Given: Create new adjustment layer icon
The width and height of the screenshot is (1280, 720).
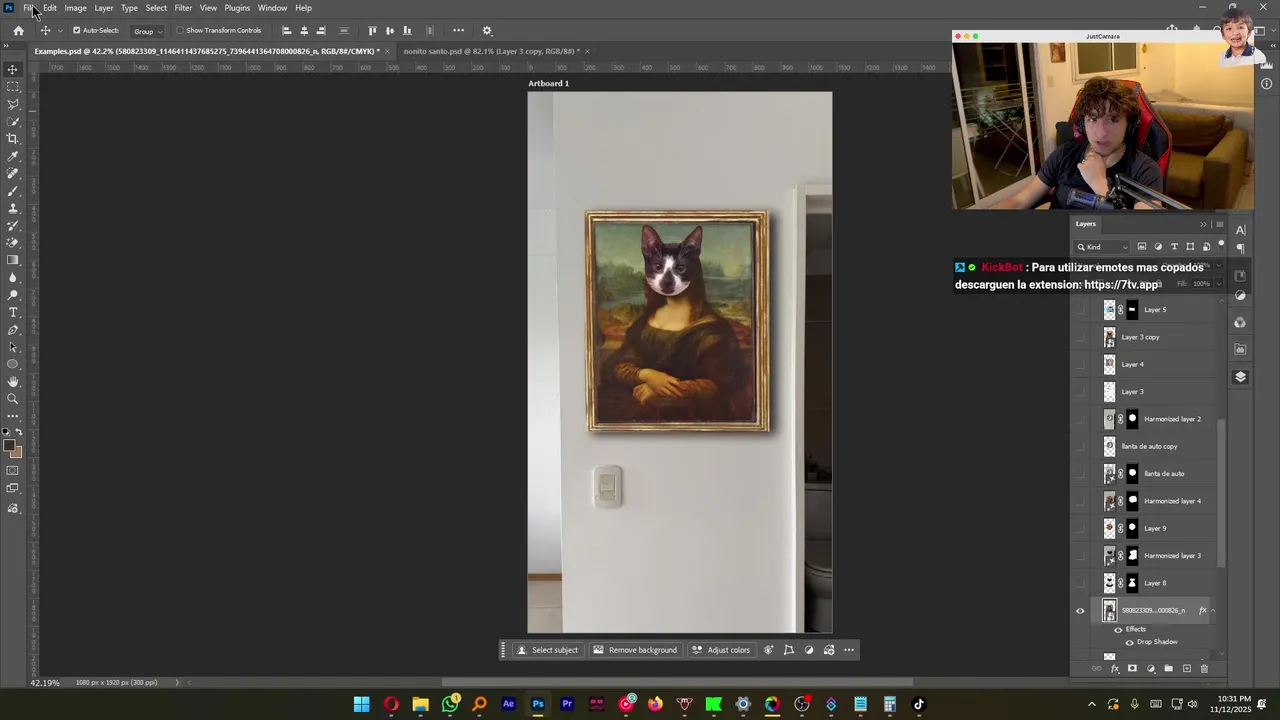Looking at the screenshot, I should click(x=1150, y=669).
